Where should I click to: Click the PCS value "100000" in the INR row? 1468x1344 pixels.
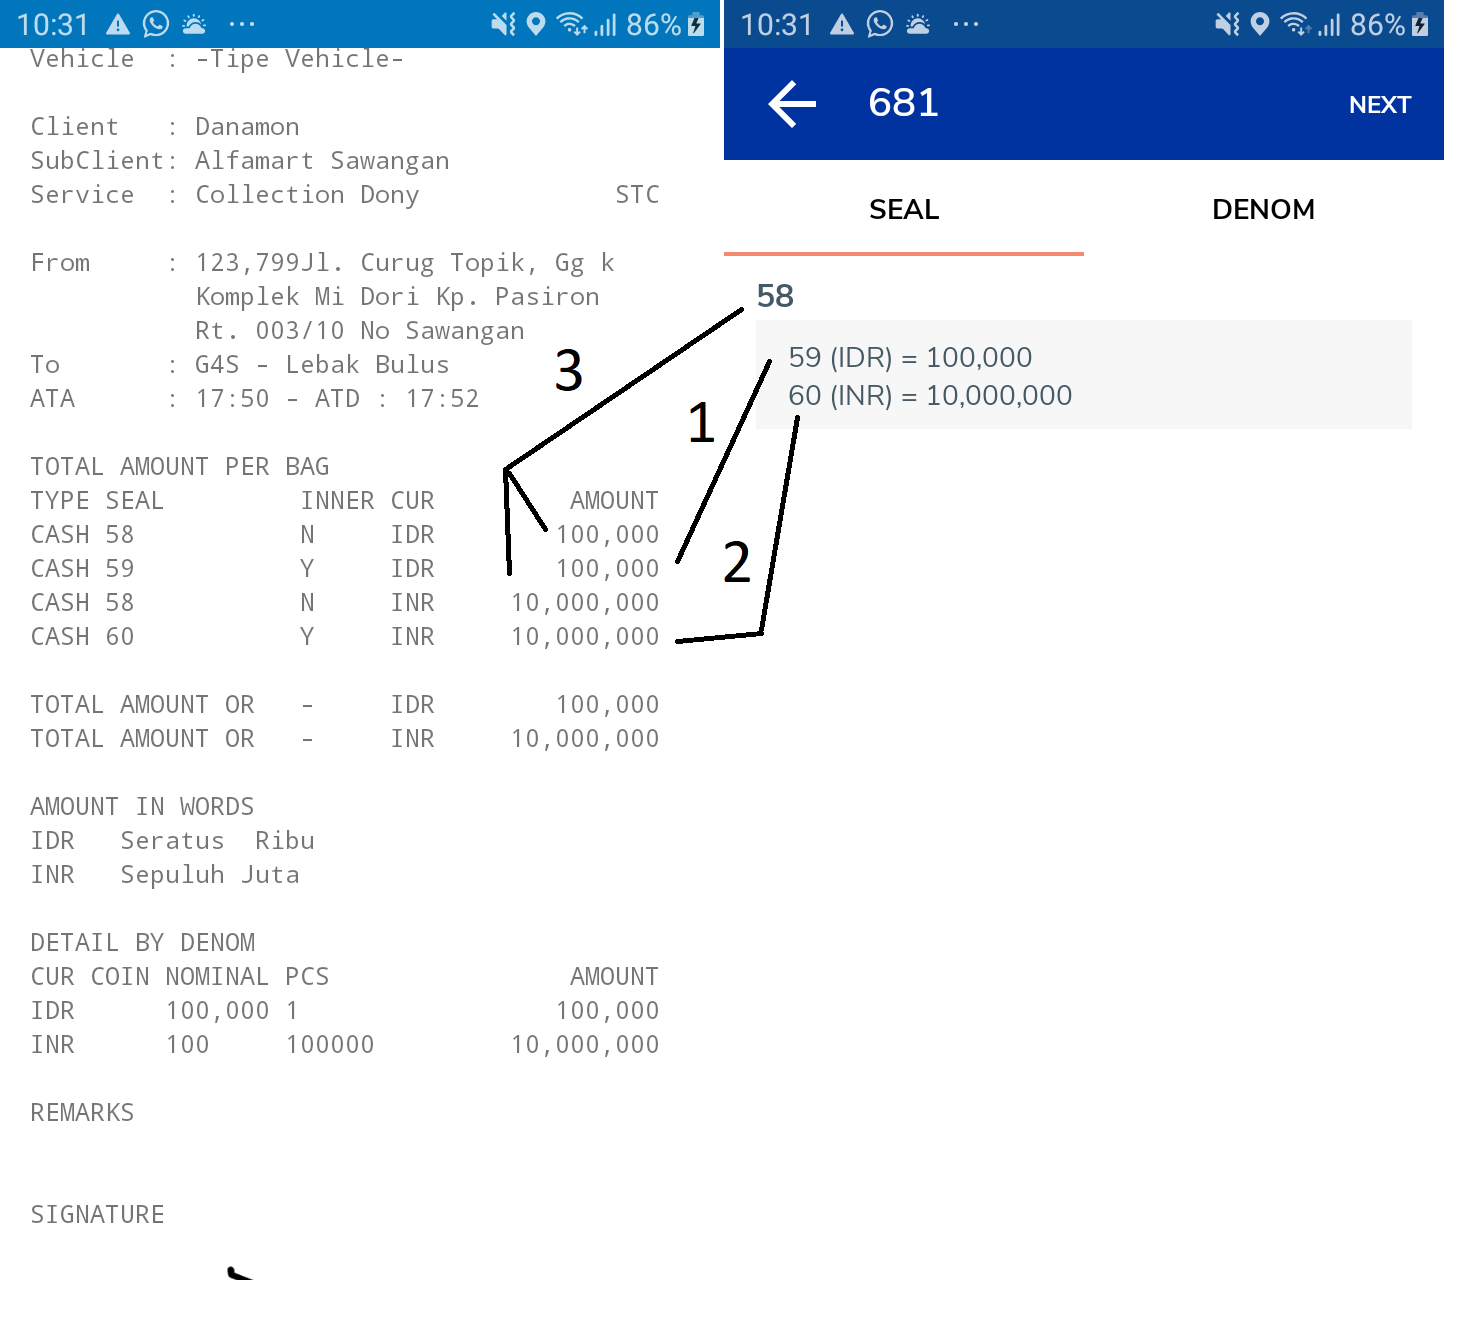pyautogui.click(x=330, y=1045)
